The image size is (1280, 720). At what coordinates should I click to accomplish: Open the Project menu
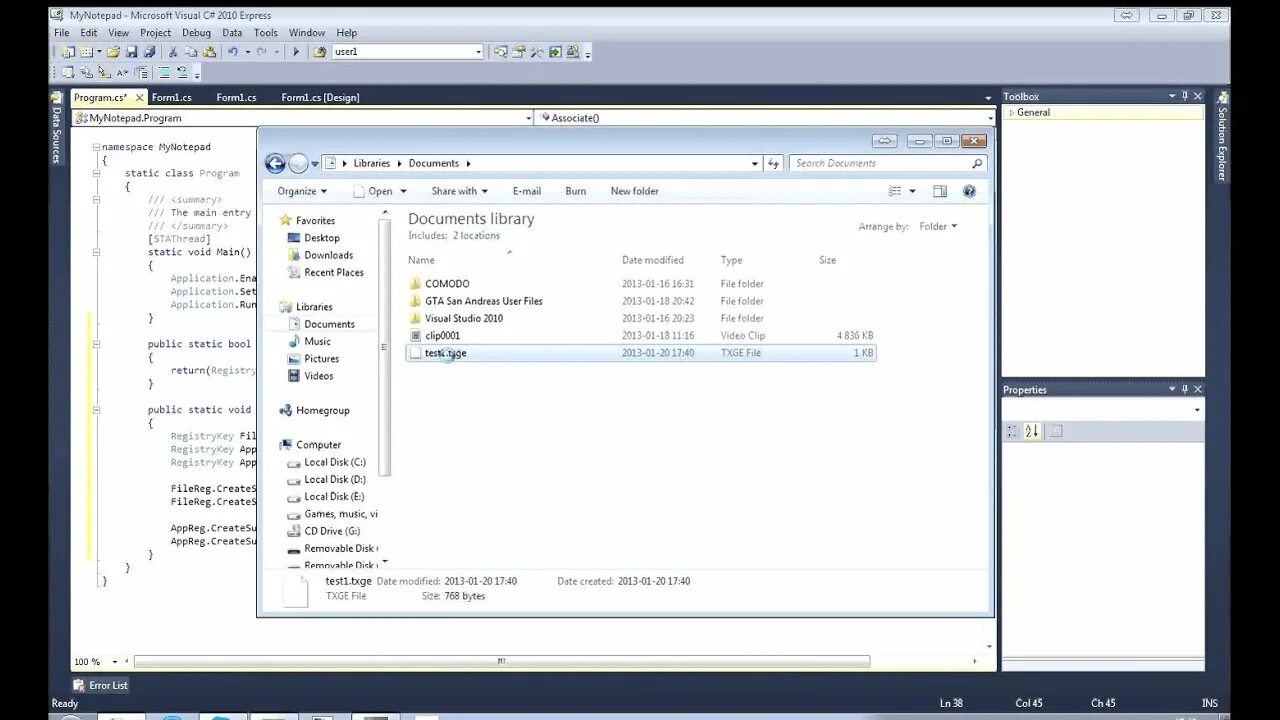pyautogui.click(x=155, y=33)
